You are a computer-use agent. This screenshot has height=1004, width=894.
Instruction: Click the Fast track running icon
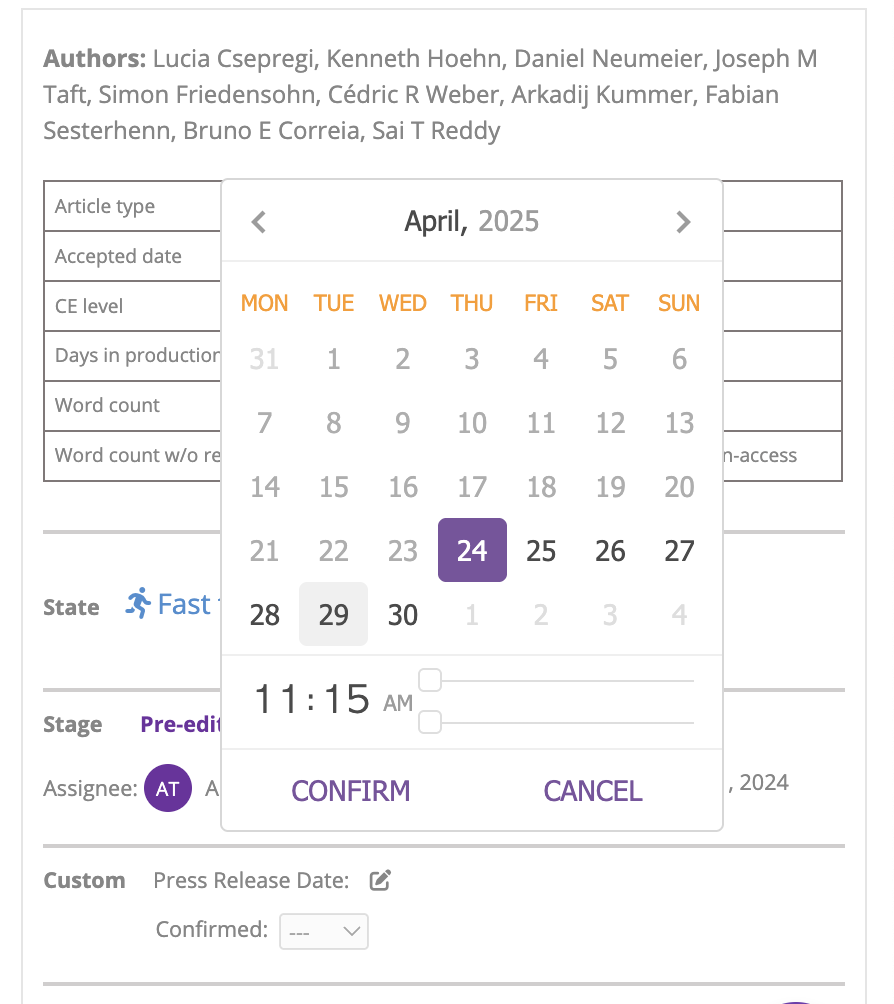[x=139, y=604]
